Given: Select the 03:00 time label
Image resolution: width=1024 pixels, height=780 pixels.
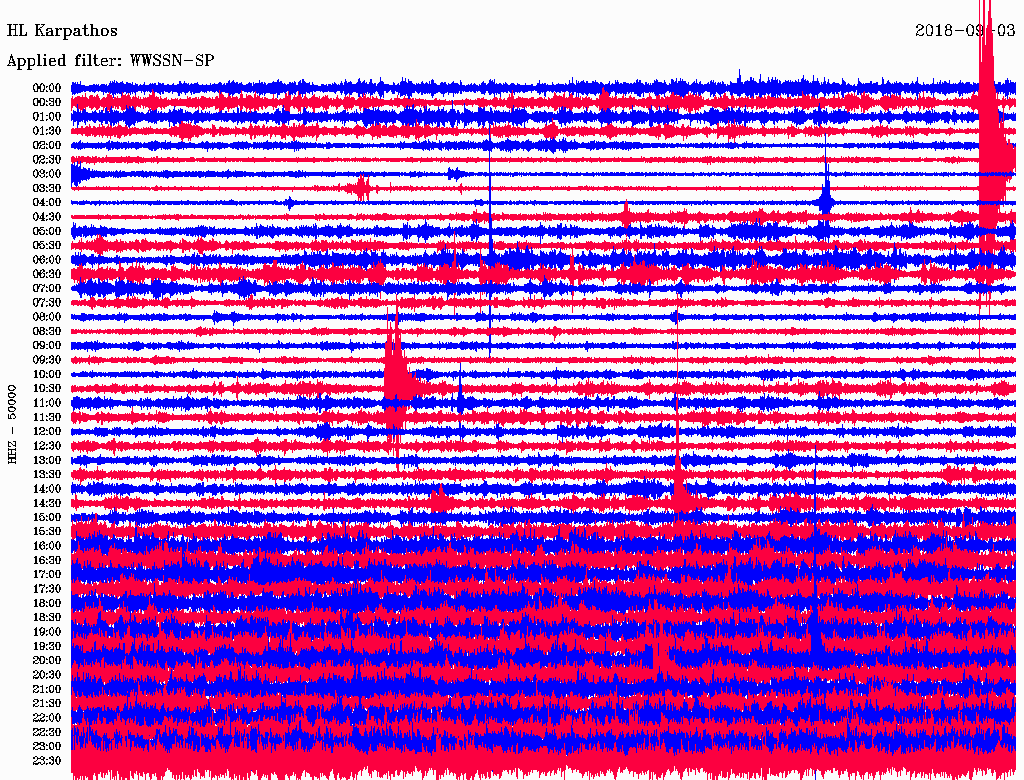Looking at the screenshot, I should tap(46, 174).
